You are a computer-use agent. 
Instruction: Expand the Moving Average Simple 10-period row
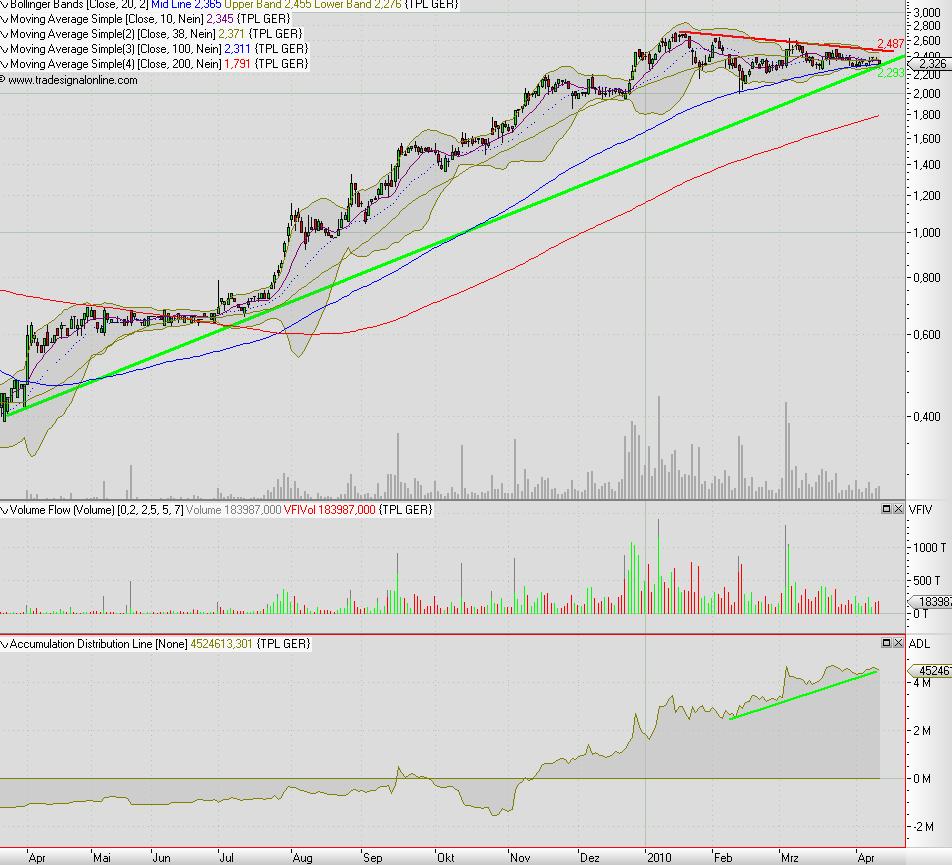(x=5, y=19)
